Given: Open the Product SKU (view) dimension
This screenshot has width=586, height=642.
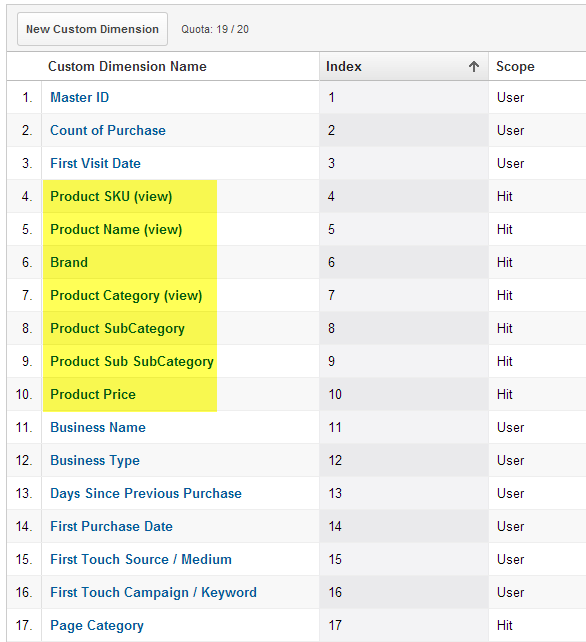Looking at the screenshot, I should pos(111,197).
